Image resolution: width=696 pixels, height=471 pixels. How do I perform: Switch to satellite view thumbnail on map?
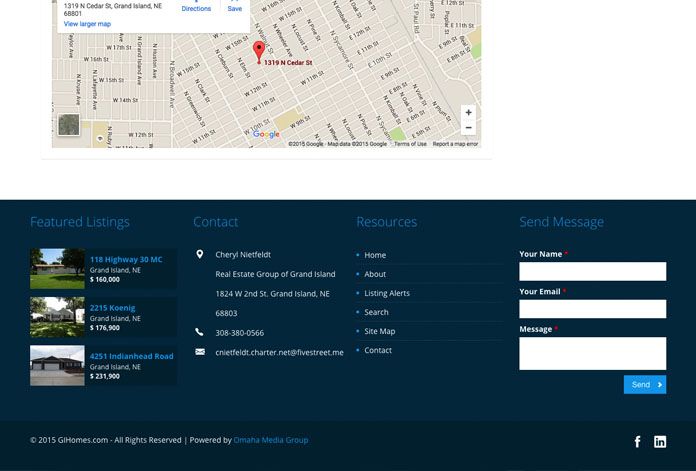coord(69,125)
